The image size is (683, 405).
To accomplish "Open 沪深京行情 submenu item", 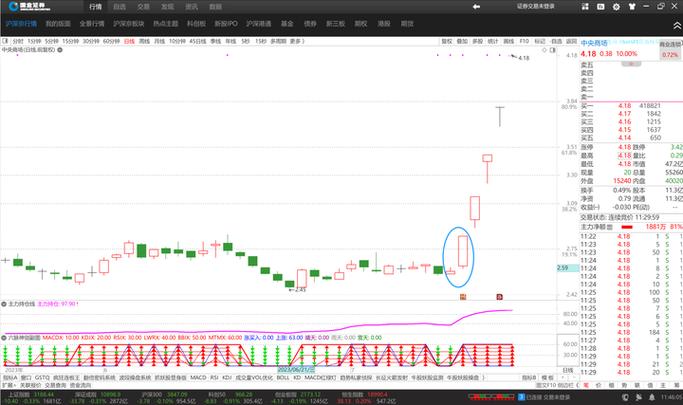I will [21, 24].
